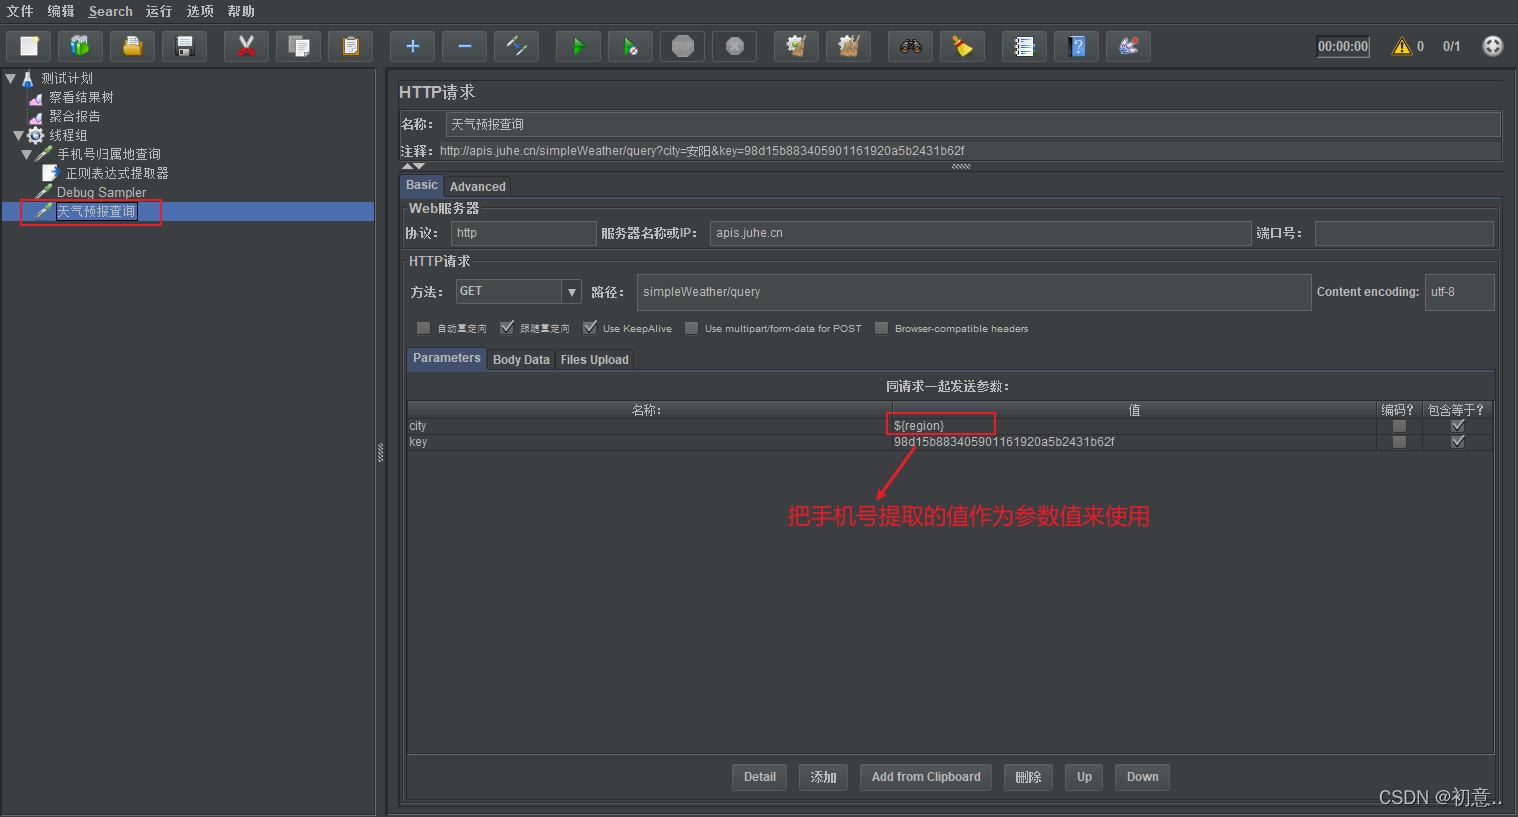This screenshot has width=1518, height=817.
Task: Click the 路径 field containing simpleWeather/query
Action: click(974, 292)
